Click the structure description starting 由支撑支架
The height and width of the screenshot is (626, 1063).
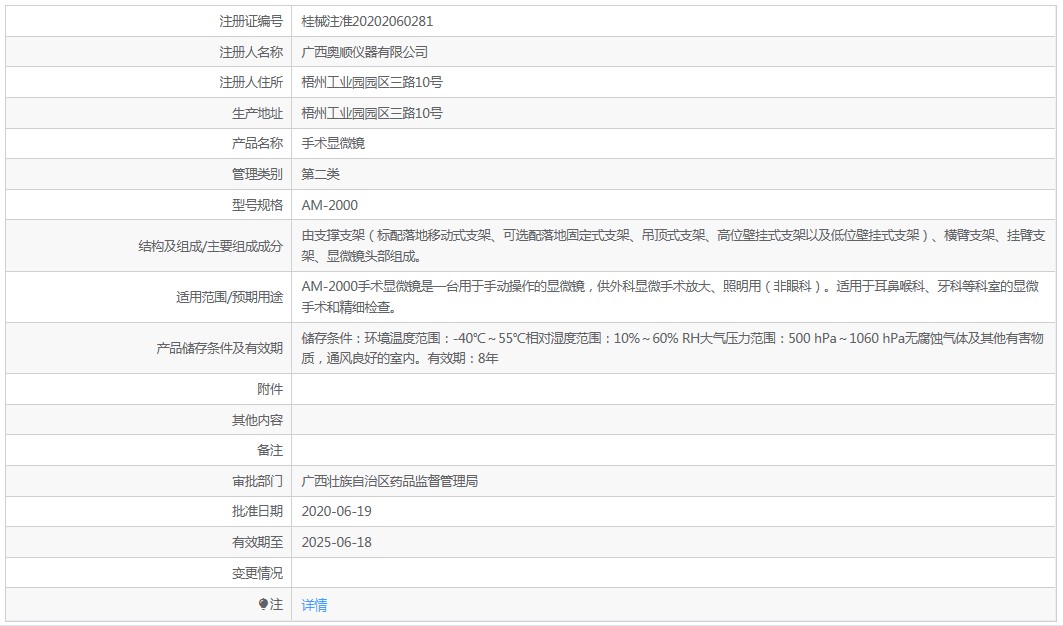pos(673,246)
